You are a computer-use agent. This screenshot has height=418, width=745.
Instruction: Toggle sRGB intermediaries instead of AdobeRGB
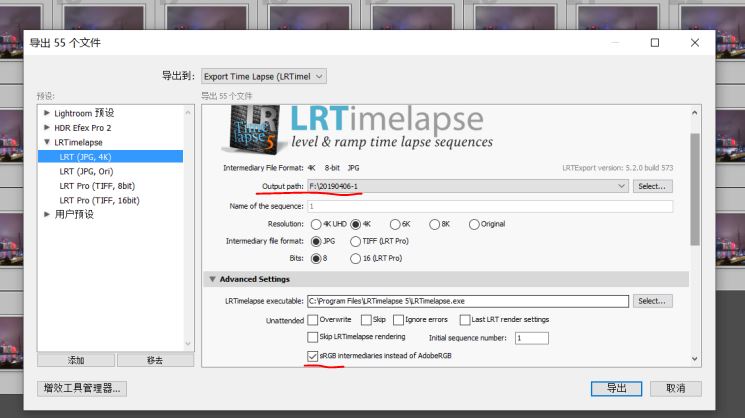pyautogui.click(x=313, y=356)
